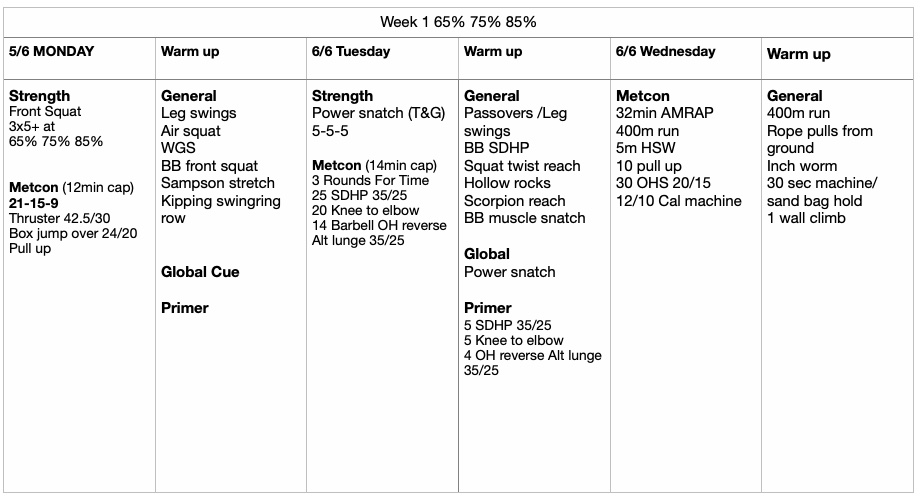Click the Front Squat text under Monday
Image resolution: width=920 pixels, height=498 pixels.
[x=45, y=113]
